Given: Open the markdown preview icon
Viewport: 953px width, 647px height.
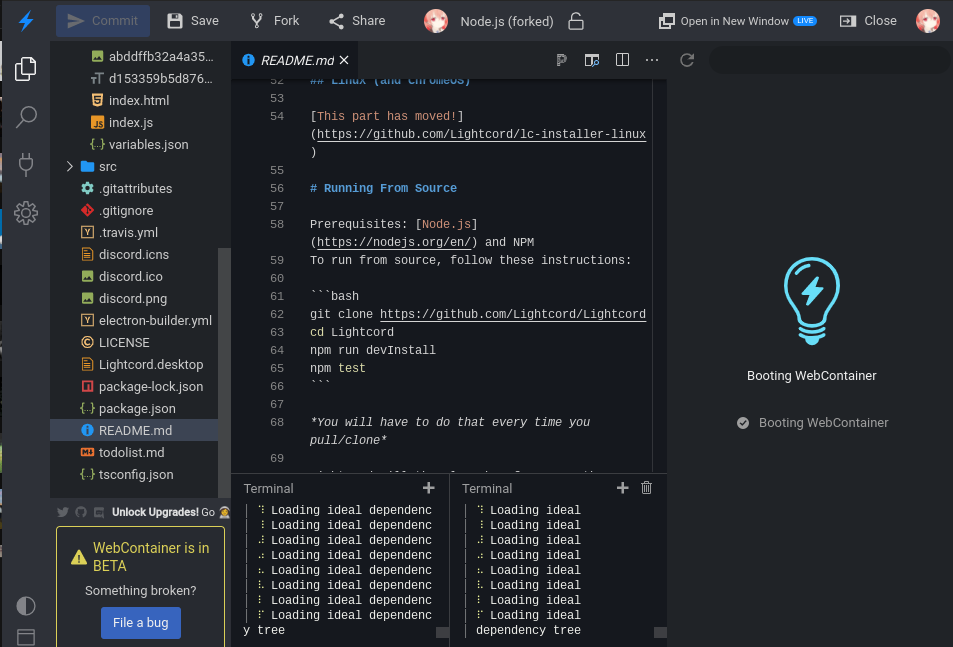Looking at the screenshot, I should [x=592, y=60].
